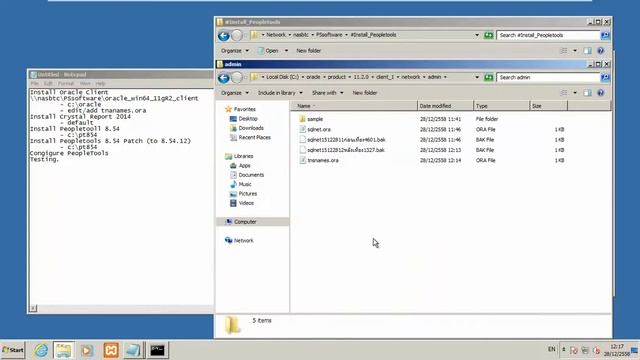
Task: Open the sample folder
Action: [315, 119]
